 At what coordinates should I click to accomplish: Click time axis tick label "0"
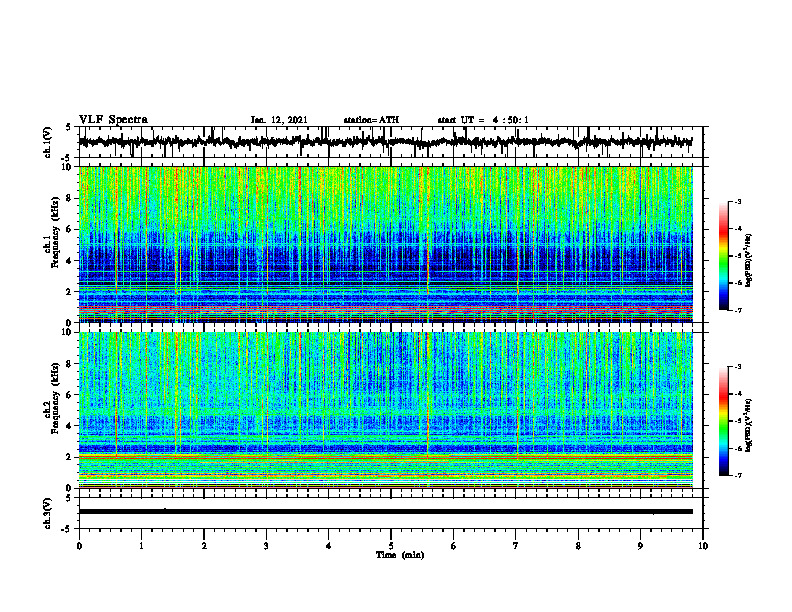pos(79,546)
